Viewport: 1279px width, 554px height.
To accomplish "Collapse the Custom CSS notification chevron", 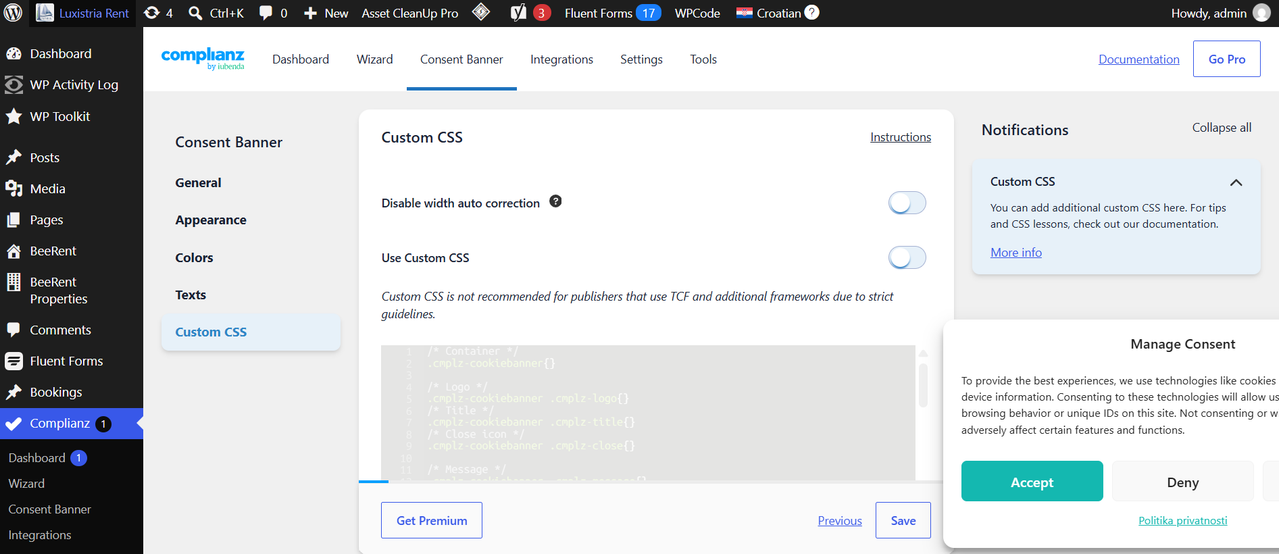I will click(x=1236, y=182).
